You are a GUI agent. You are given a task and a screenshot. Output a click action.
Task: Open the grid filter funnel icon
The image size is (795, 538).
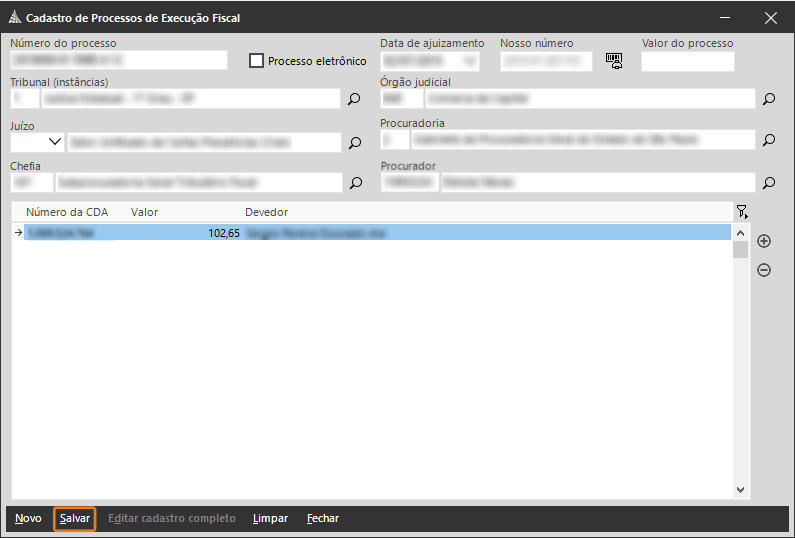741,212
